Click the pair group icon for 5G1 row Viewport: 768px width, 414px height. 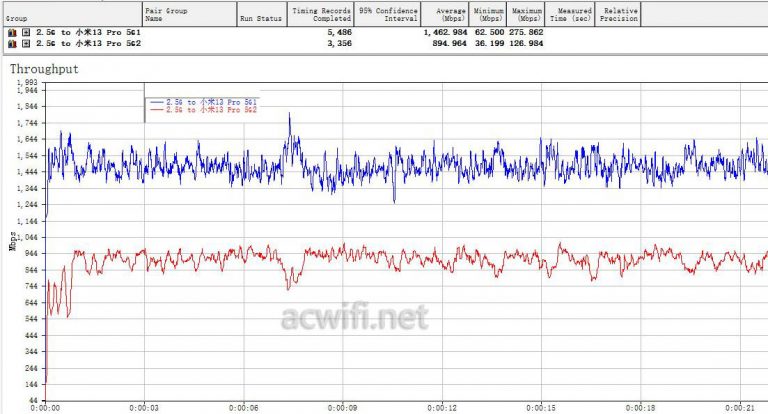point(12,33)
